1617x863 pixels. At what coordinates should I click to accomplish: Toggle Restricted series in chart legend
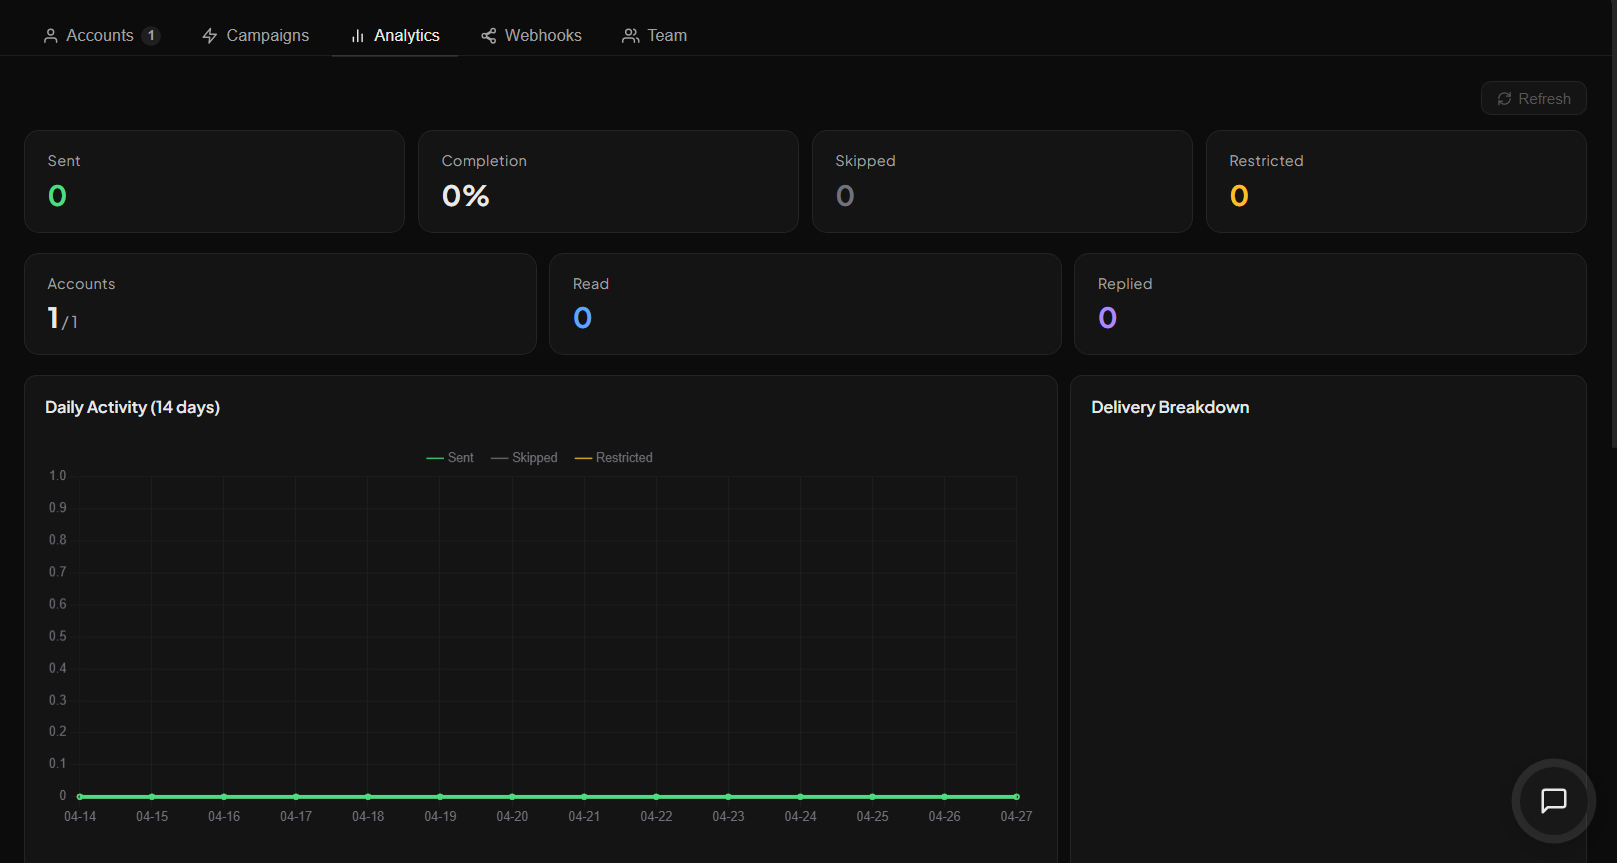pyautogui.click(x=614, y=458)
